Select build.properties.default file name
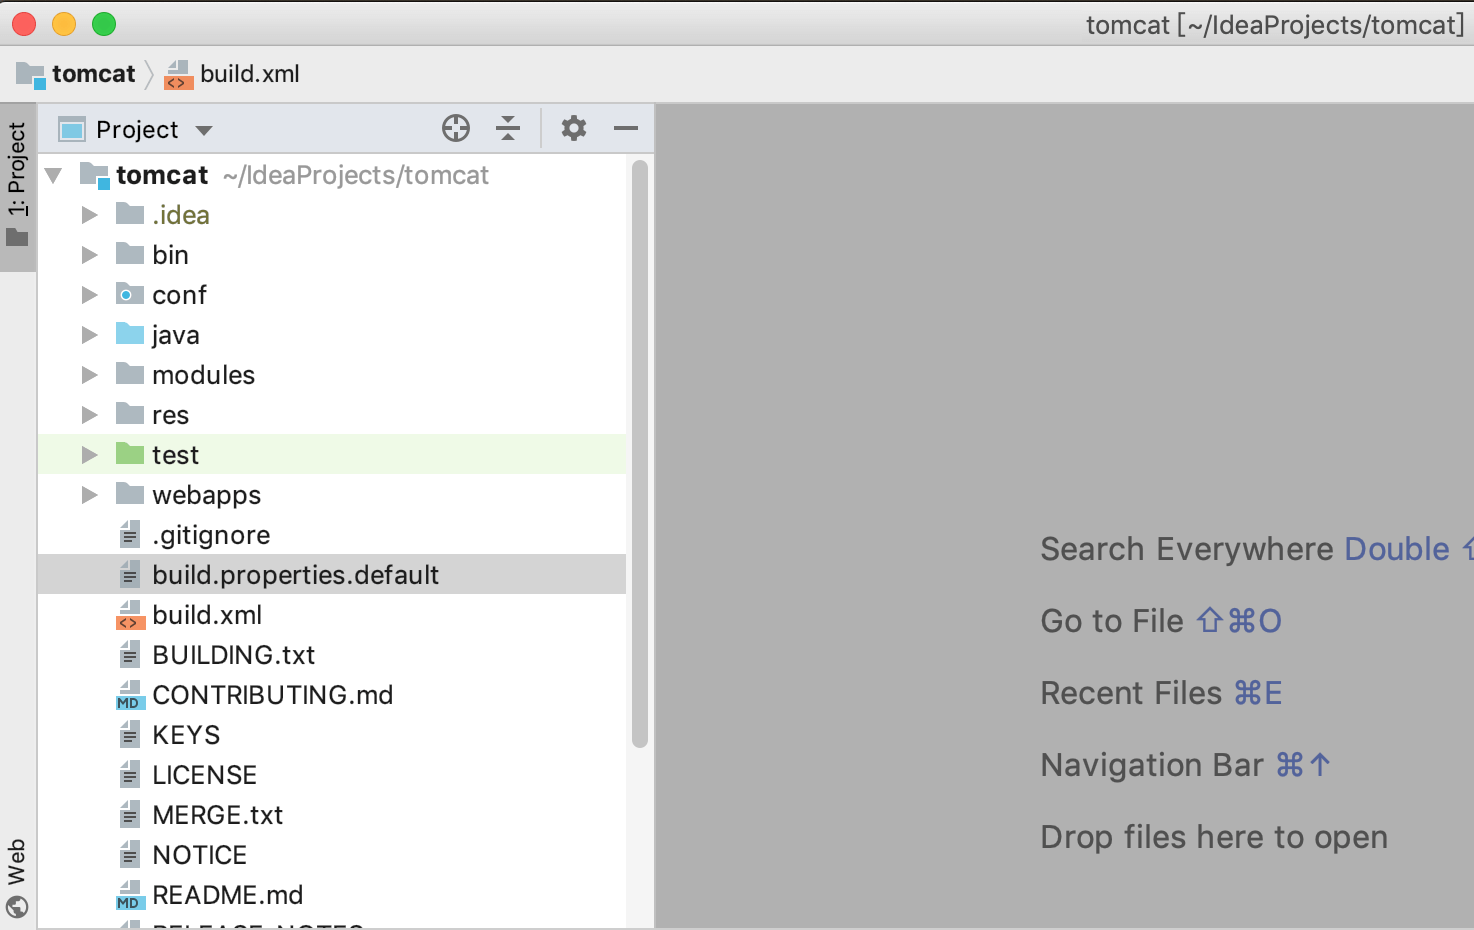The image size is (1474, 930). 296,575
